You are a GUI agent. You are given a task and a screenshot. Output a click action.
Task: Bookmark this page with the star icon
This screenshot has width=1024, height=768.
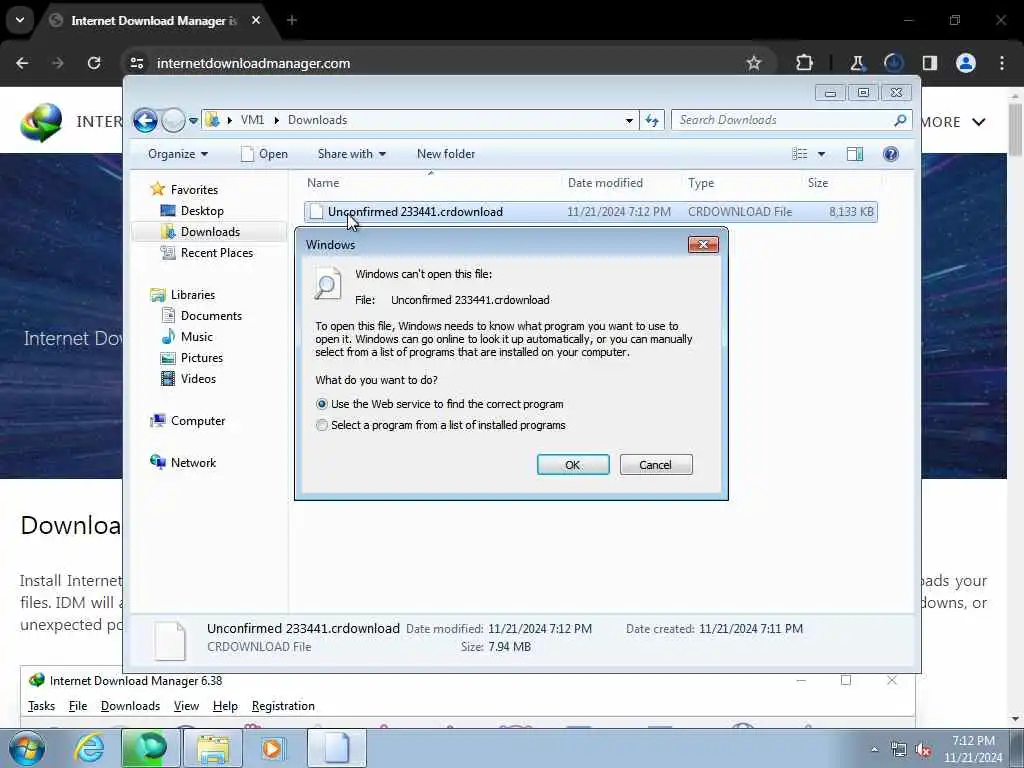[754, 63]
